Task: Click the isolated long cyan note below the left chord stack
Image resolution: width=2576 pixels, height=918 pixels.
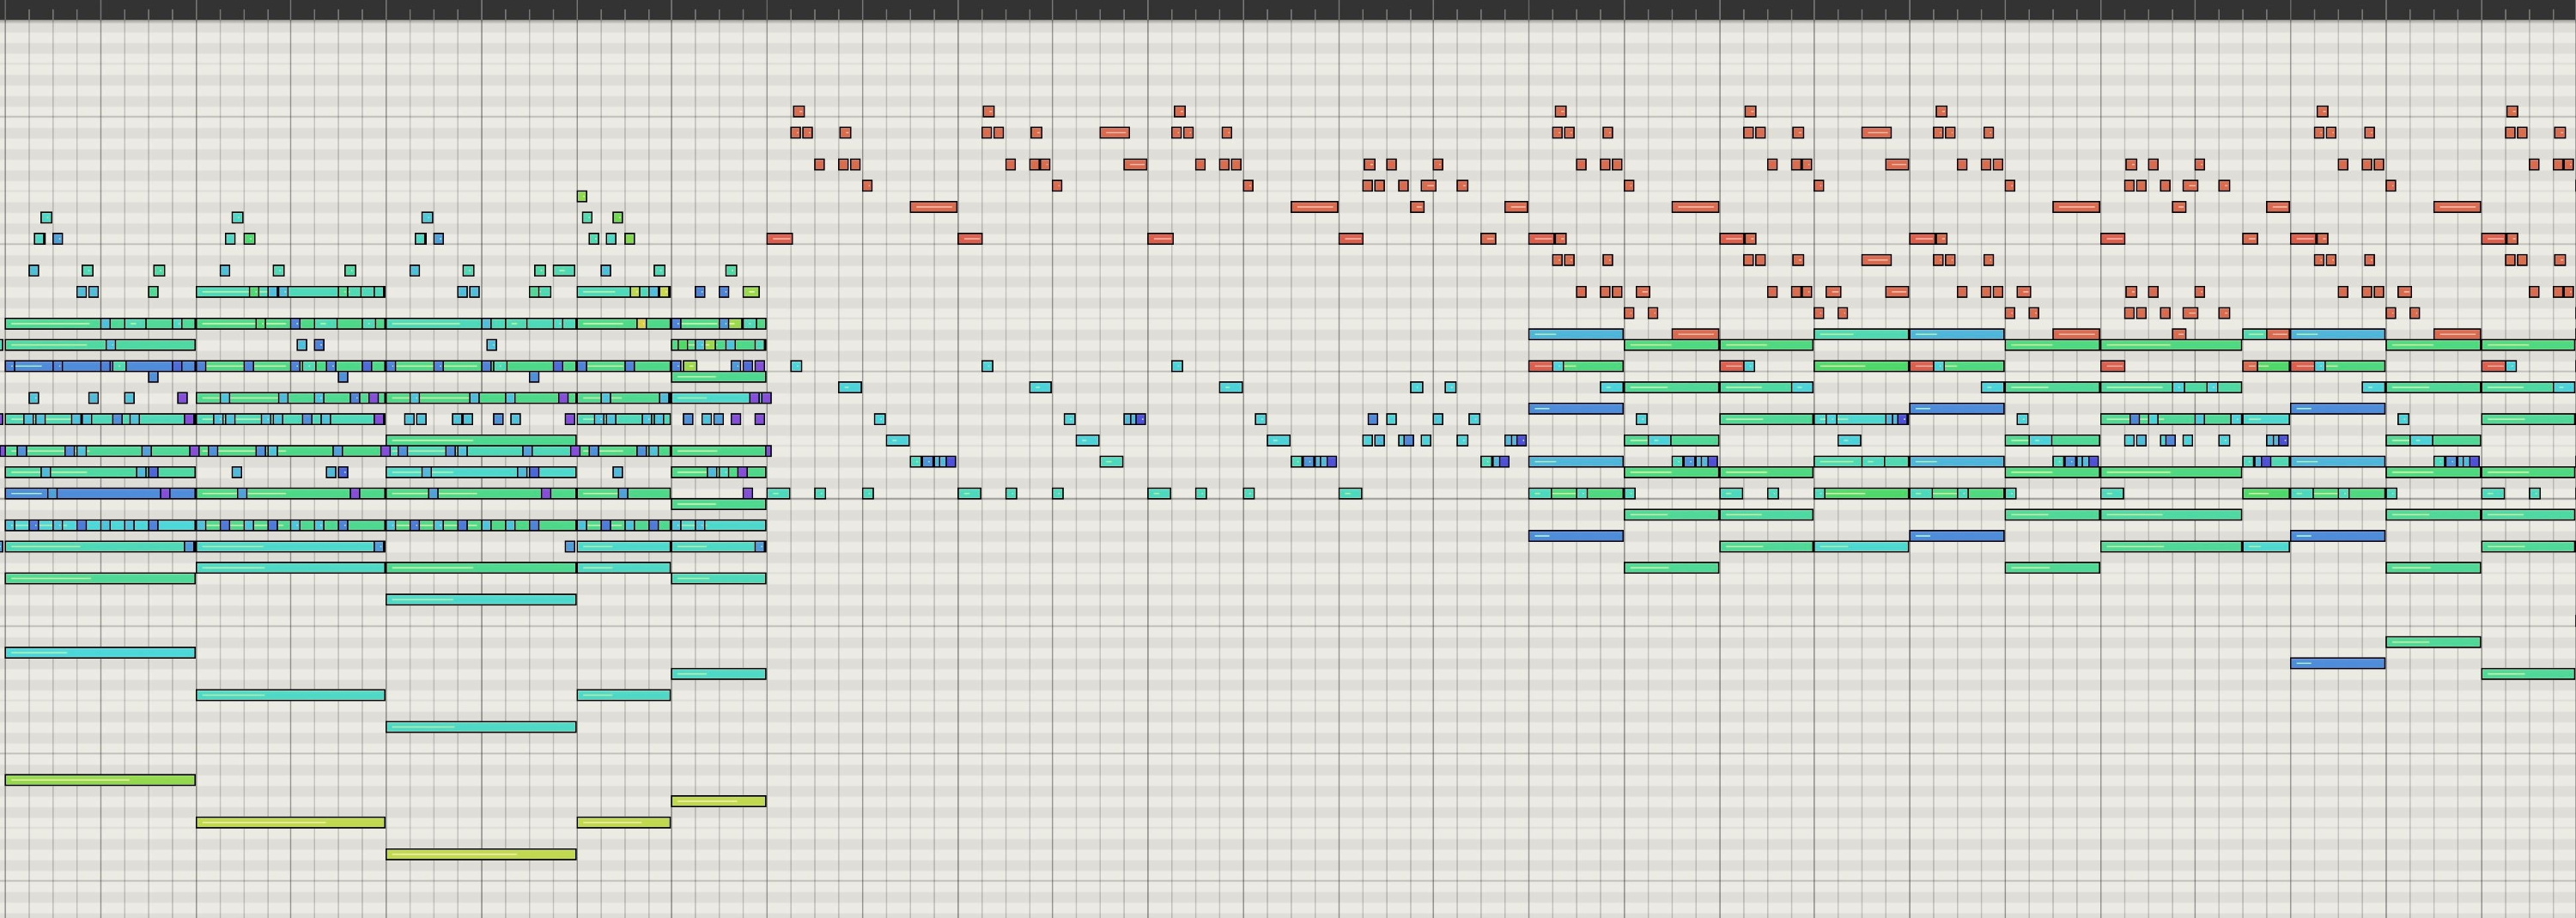Action: (x=100, y=653)
